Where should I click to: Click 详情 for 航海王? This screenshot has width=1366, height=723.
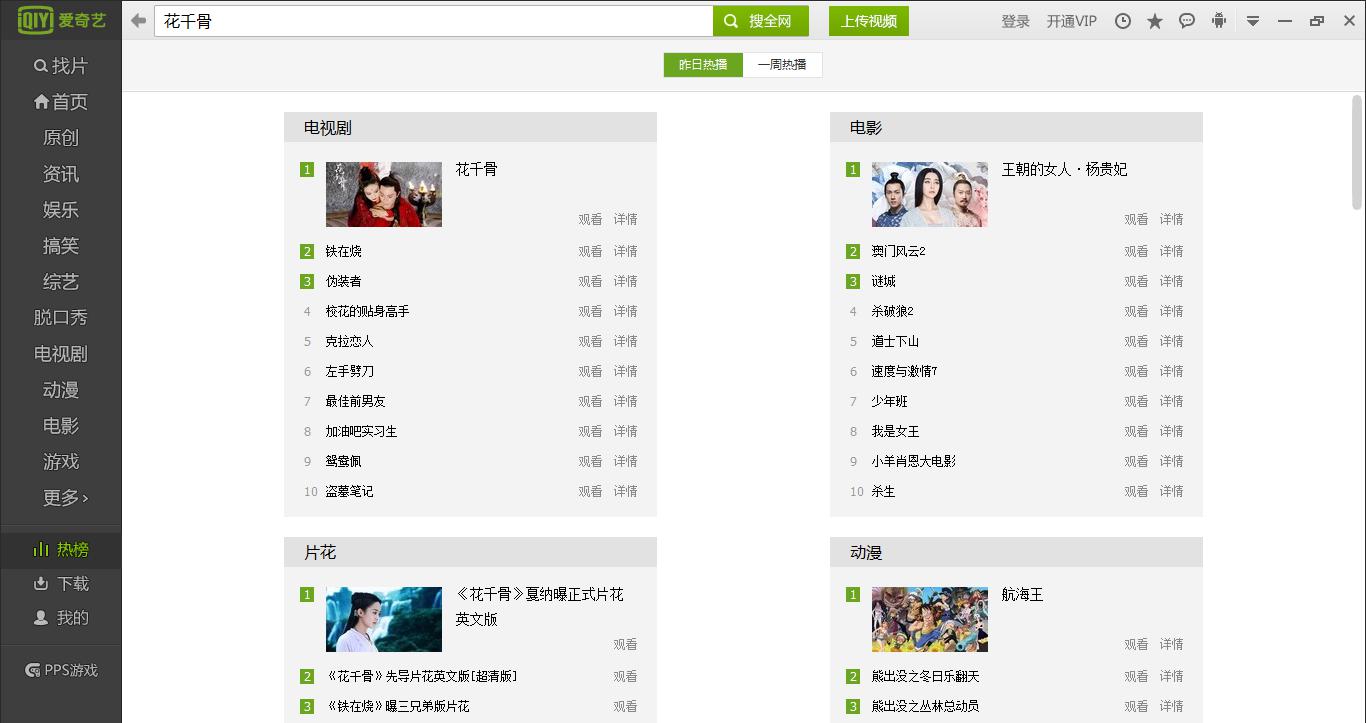[1171, 644]
